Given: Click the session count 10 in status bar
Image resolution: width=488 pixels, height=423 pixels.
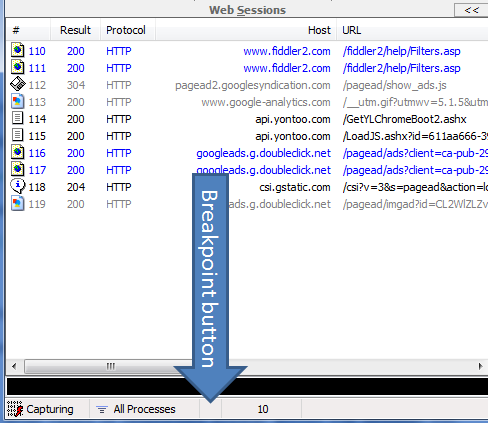Looking at the screenshot, I should point(263,409).
